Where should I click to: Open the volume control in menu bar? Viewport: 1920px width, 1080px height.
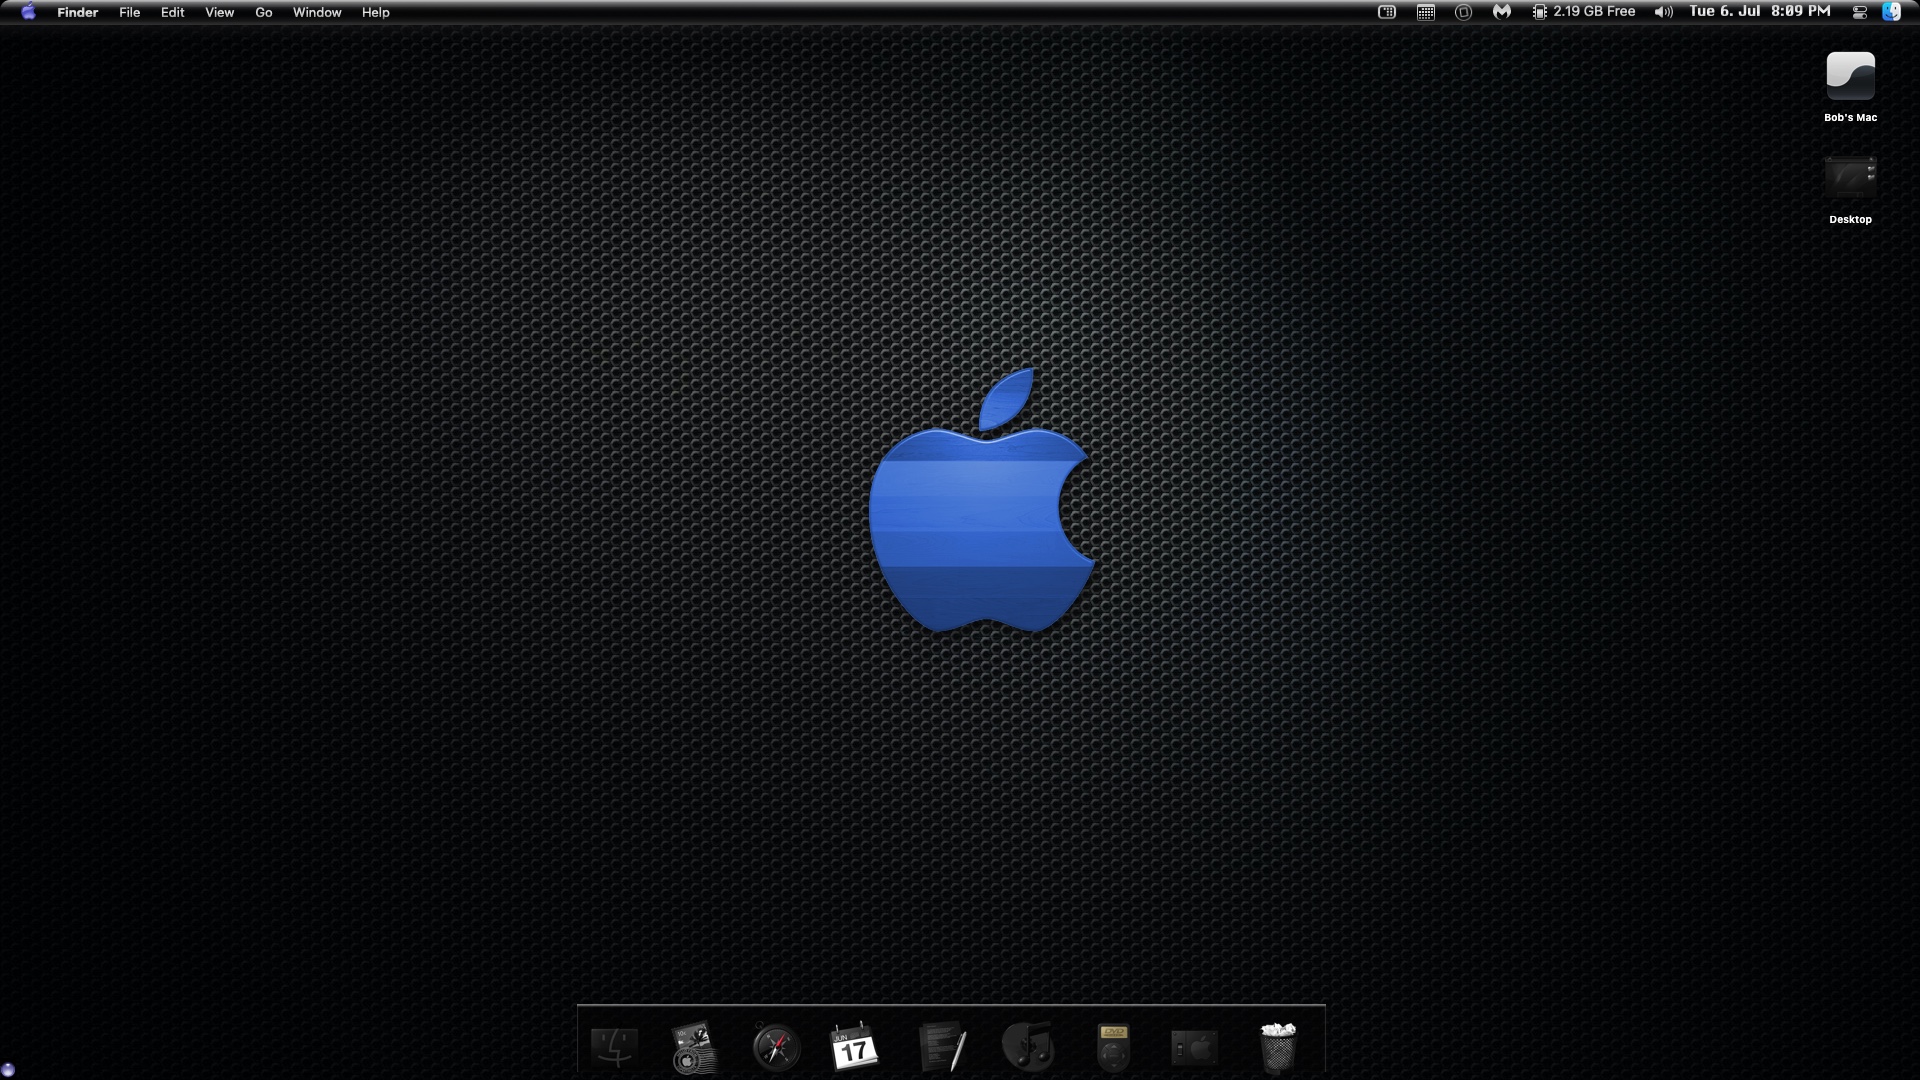pyautogui.click(x=1663, y=12)
